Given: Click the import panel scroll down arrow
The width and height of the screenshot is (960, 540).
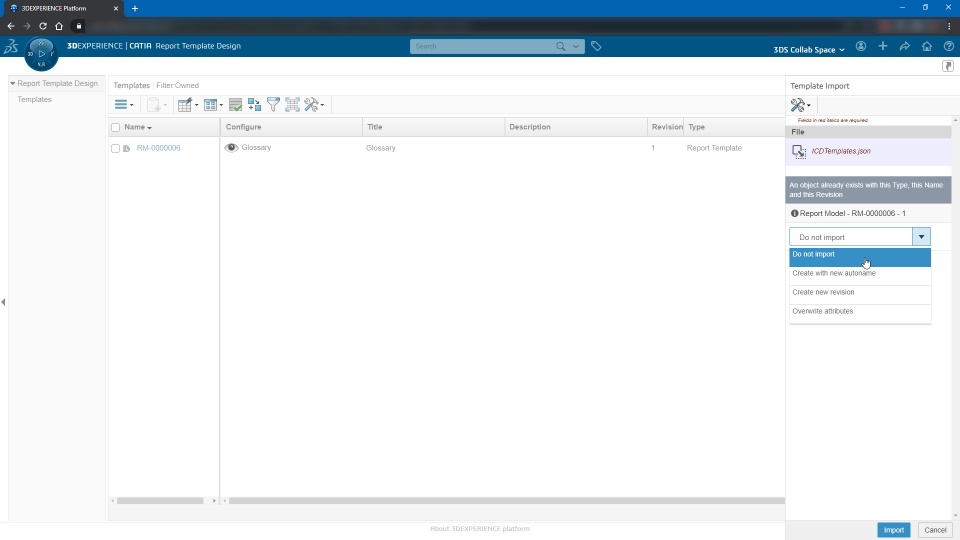Looking at the screenshot, I should 956,516.
